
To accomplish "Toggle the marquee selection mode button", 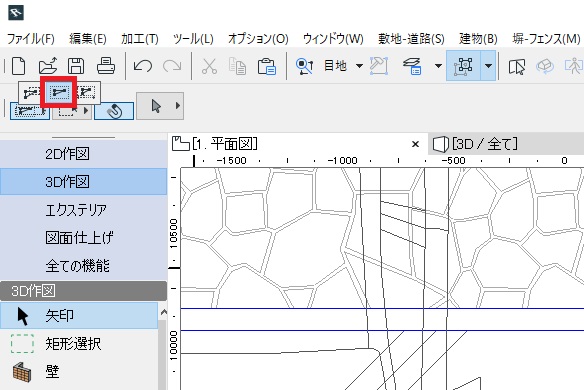I will click(30, 111).
